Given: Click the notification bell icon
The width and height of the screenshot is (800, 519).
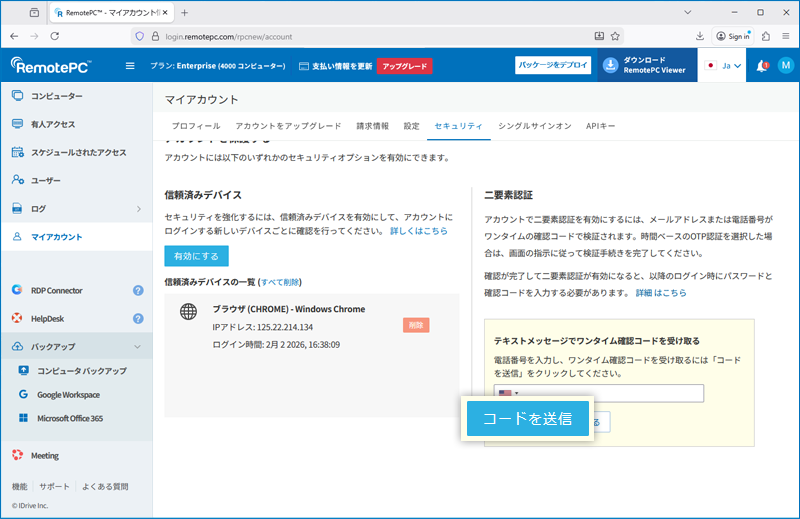Looking at the screenshot, I should pos(762,66).
